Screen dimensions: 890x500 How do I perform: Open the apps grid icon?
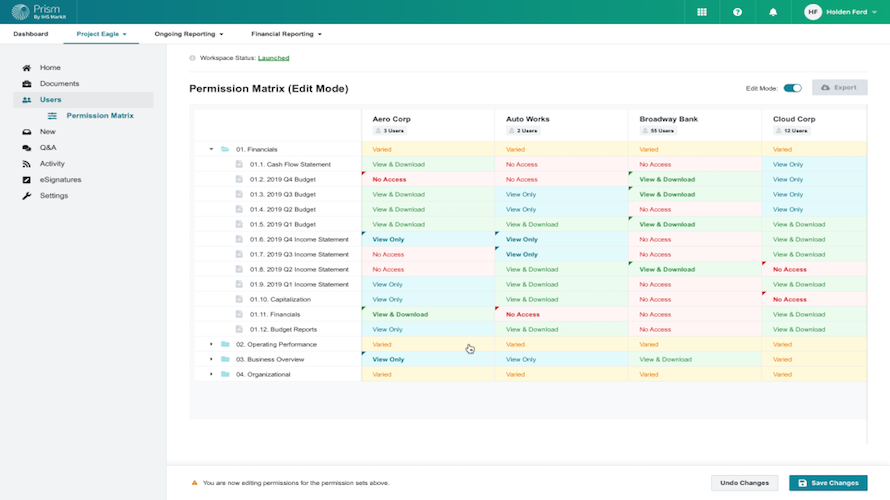(702, 12)
